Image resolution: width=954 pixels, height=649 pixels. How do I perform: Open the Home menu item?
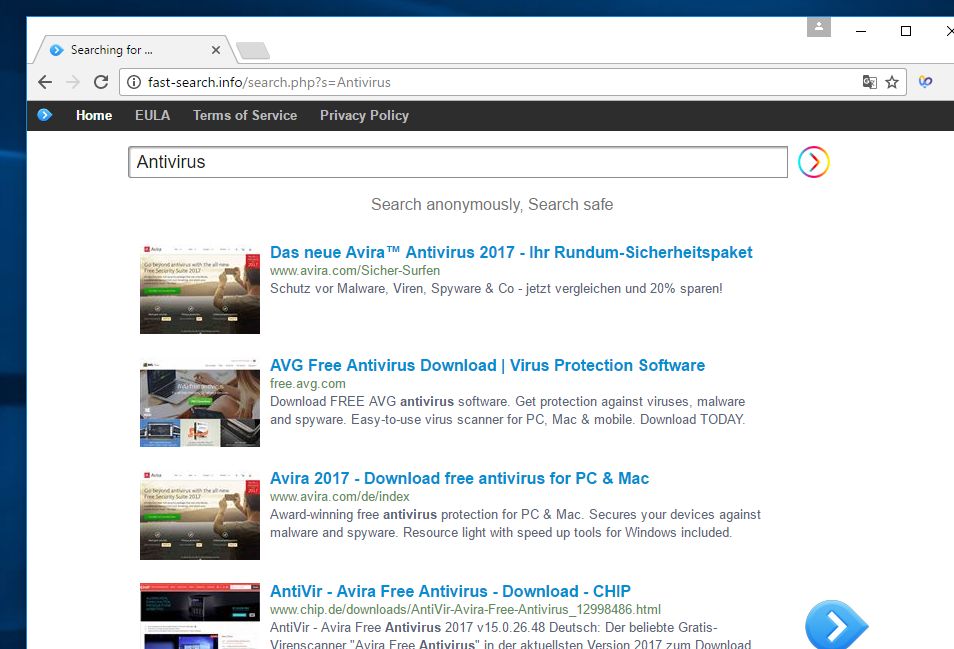(94, 116)
